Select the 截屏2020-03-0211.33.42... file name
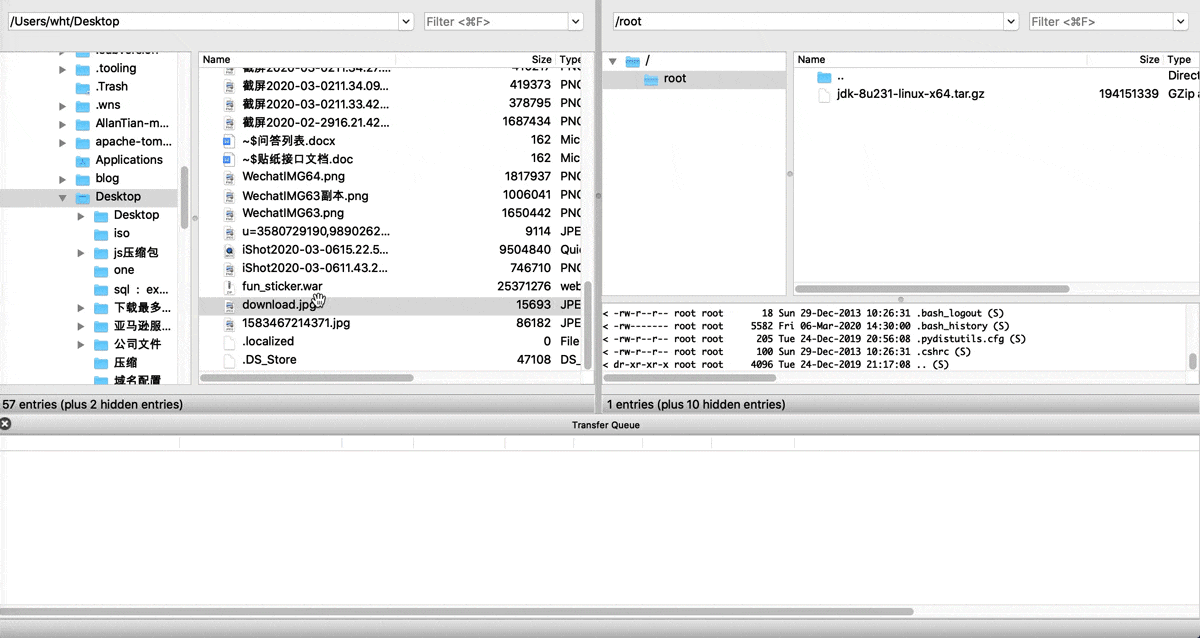The height and width of the screenshot is (638, 1200). pos(315,104)
